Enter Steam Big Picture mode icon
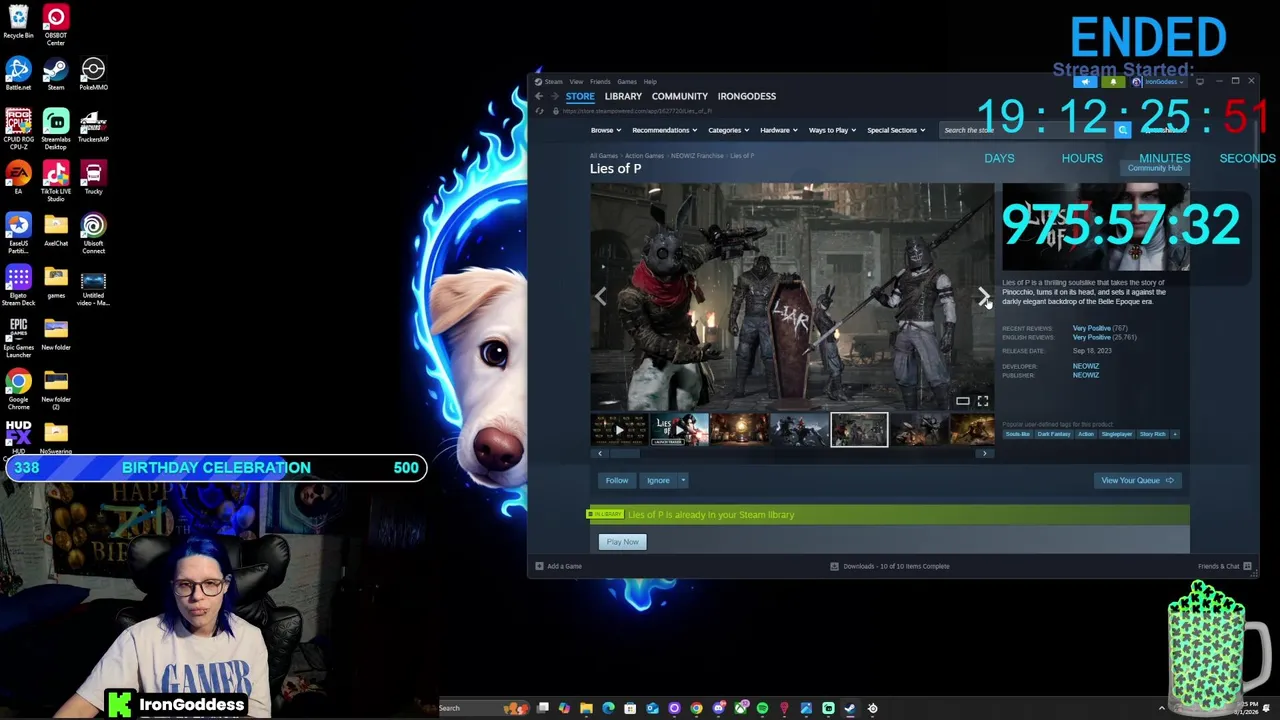 click(x=1201, y=81)
